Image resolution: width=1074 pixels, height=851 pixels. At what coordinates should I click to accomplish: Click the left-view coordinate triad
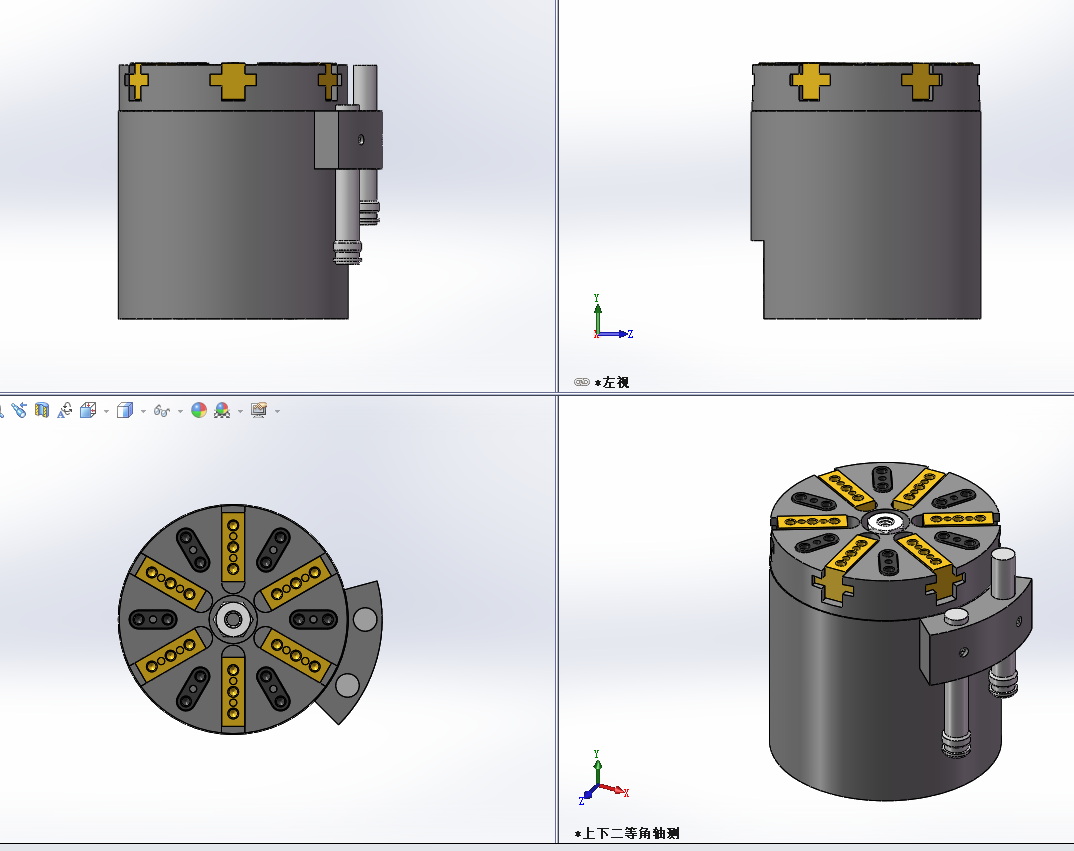click(612, 317)
